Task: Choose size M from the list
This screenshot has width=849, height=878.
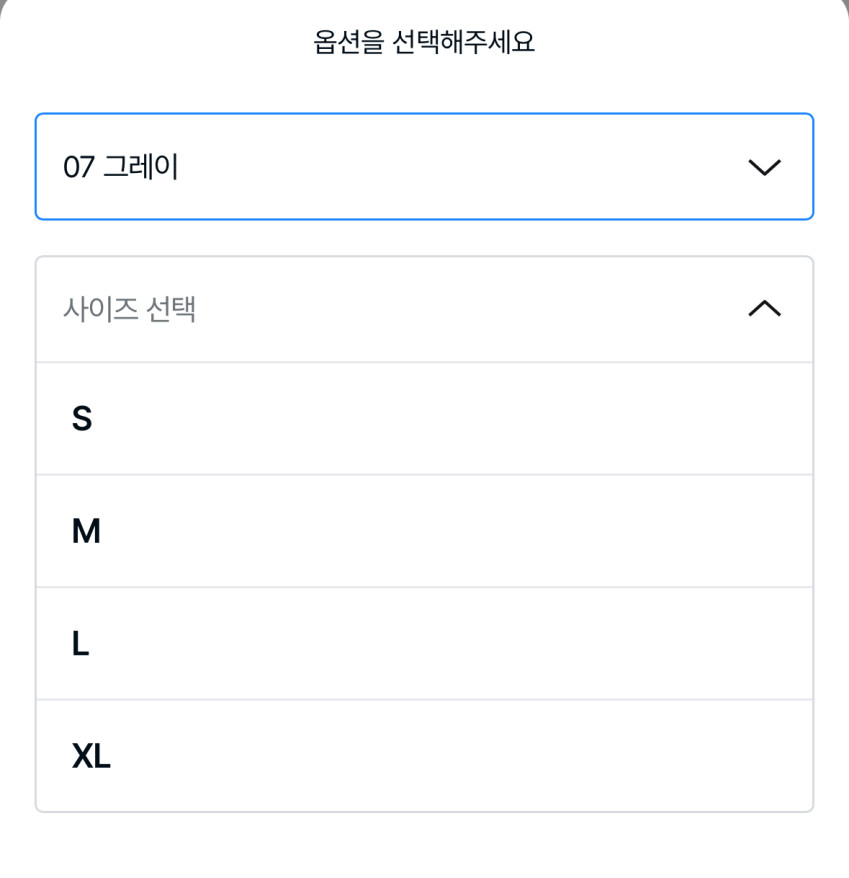Action: pyautogui.click(x=424, y=531)
